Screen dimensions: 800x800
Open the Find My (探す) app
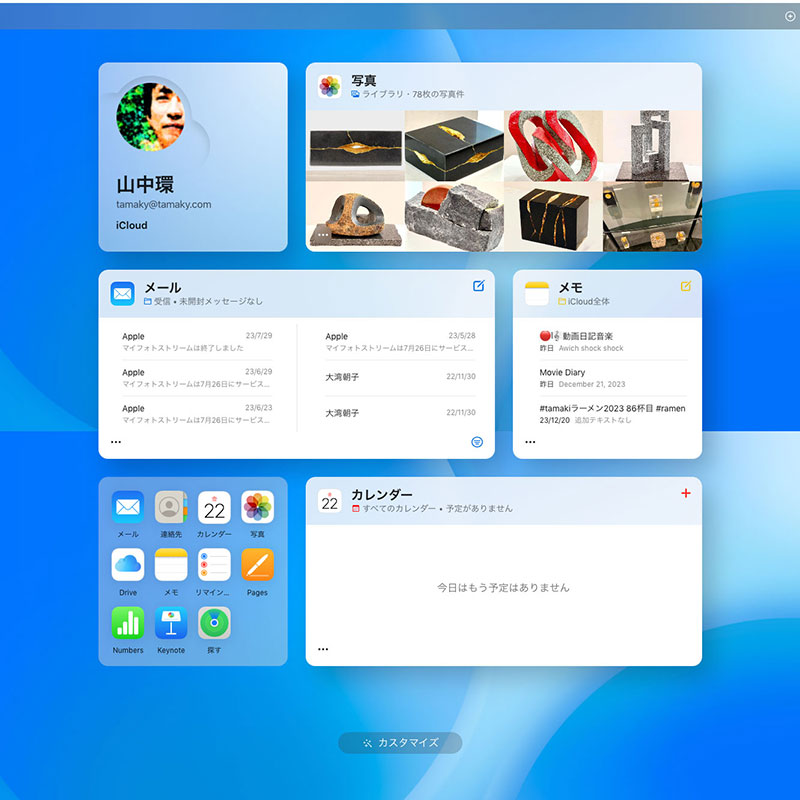(214, 623)
